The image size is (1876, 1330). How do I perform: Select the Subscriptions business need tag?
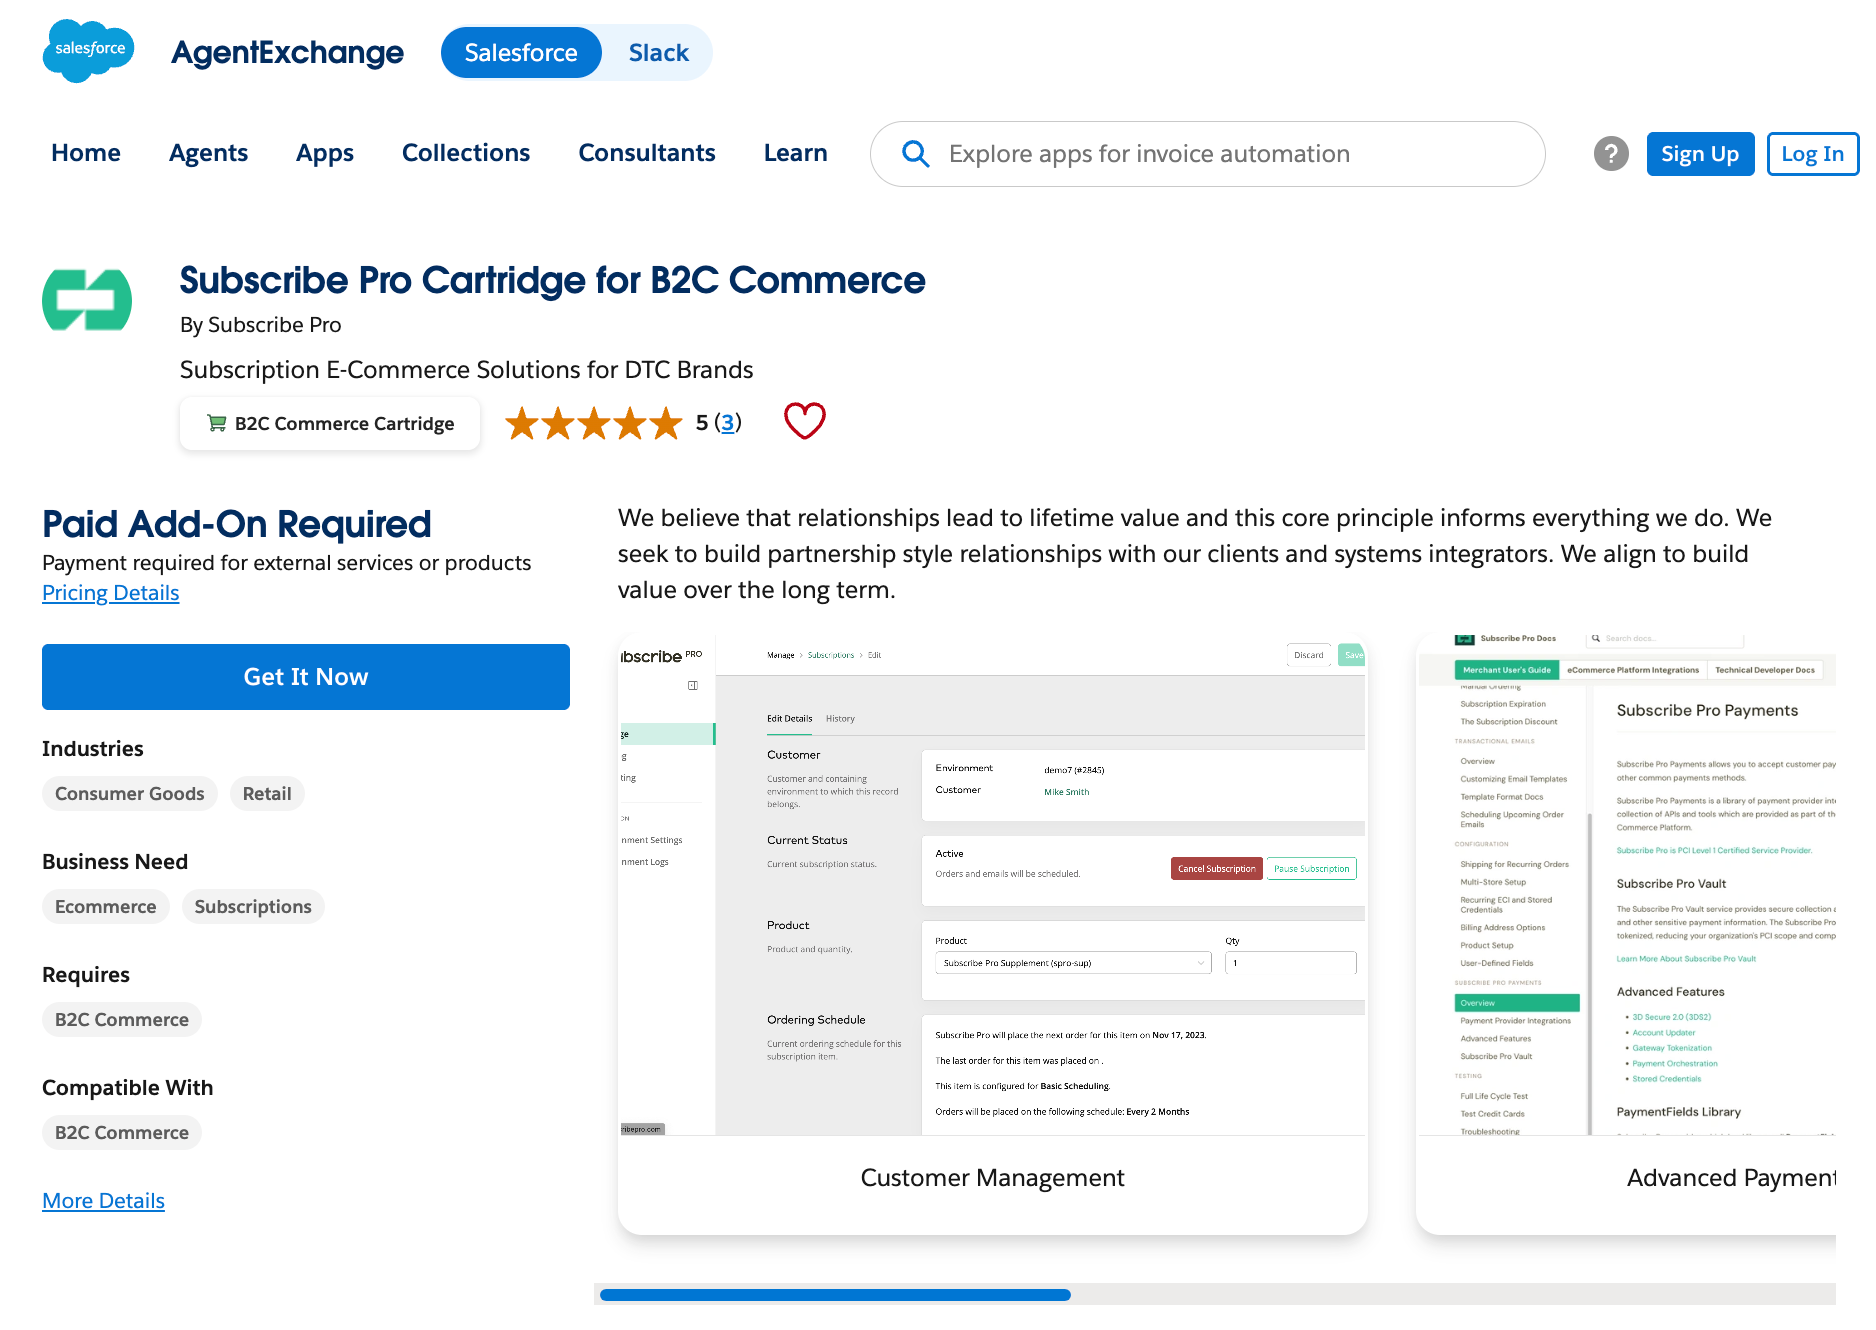coord(253,907)
